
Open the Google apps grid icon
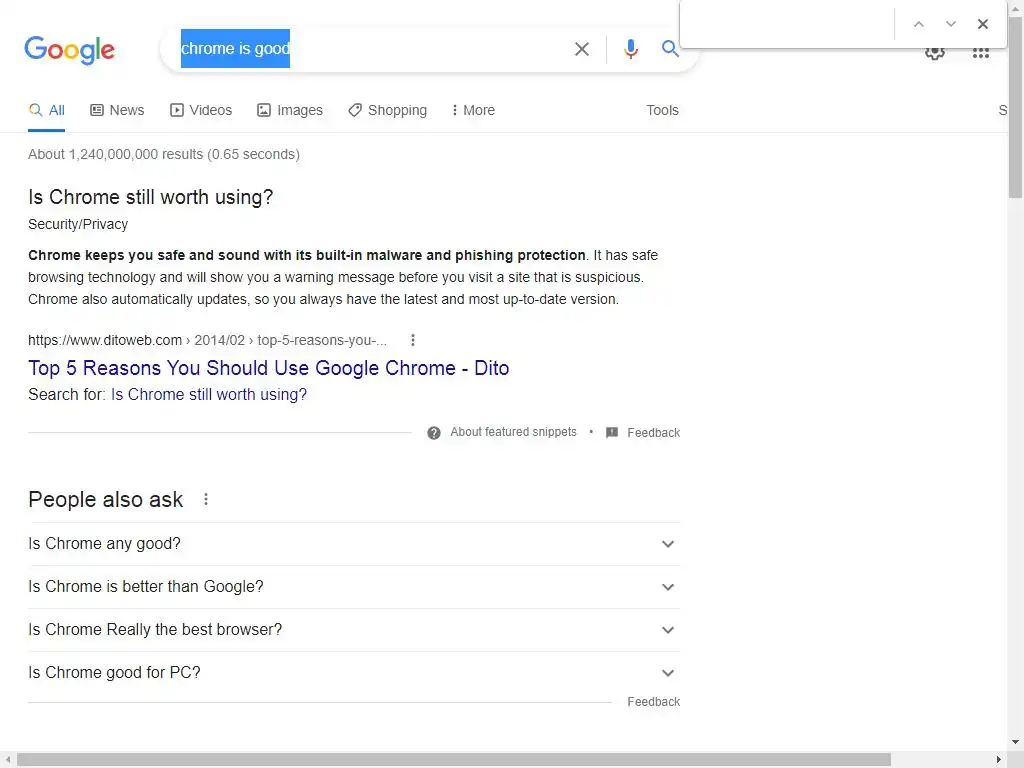pos(980,53)
